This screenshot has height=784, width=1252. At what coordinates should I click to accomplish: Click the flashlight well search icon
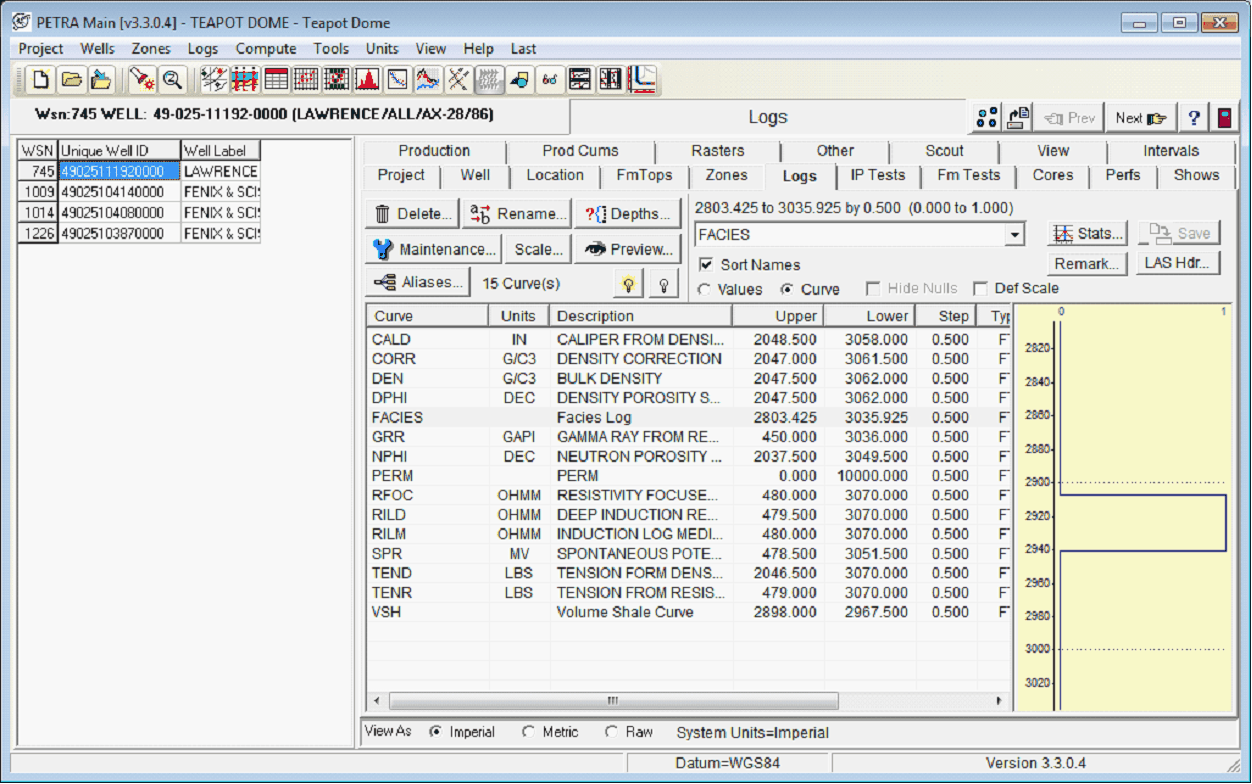point(141,80)
